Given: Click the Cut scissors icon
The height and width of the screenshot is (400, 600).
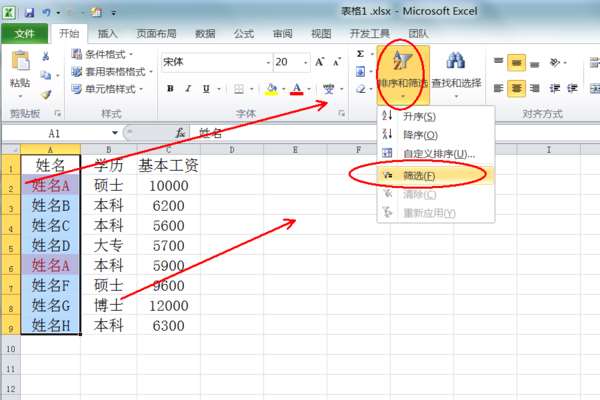Looking at the screenshot, I should click(x=46, y=56).
